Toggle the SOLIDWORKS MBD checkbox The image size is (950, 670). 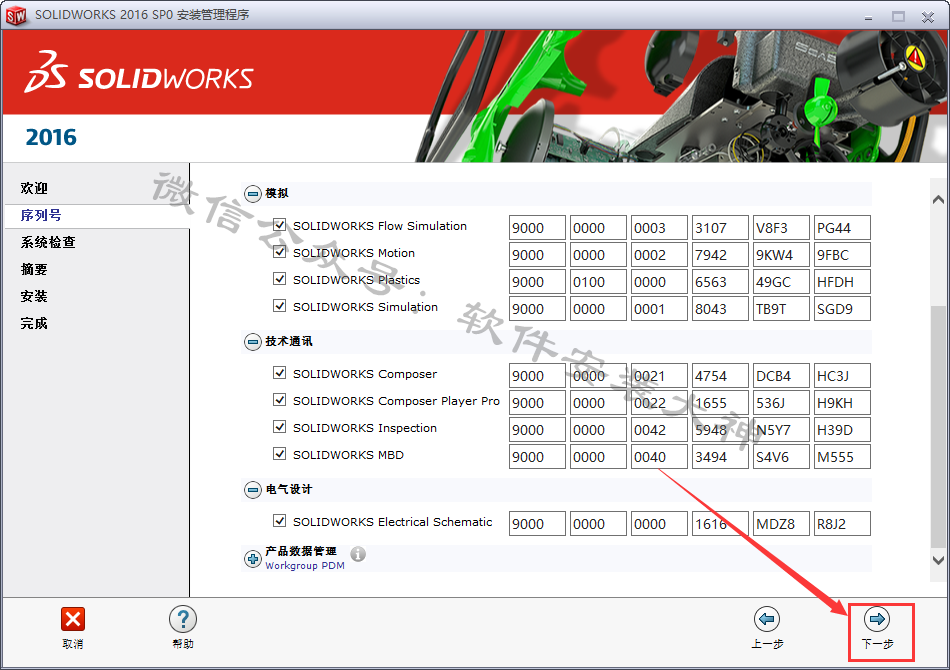click(x=279, y=453)
